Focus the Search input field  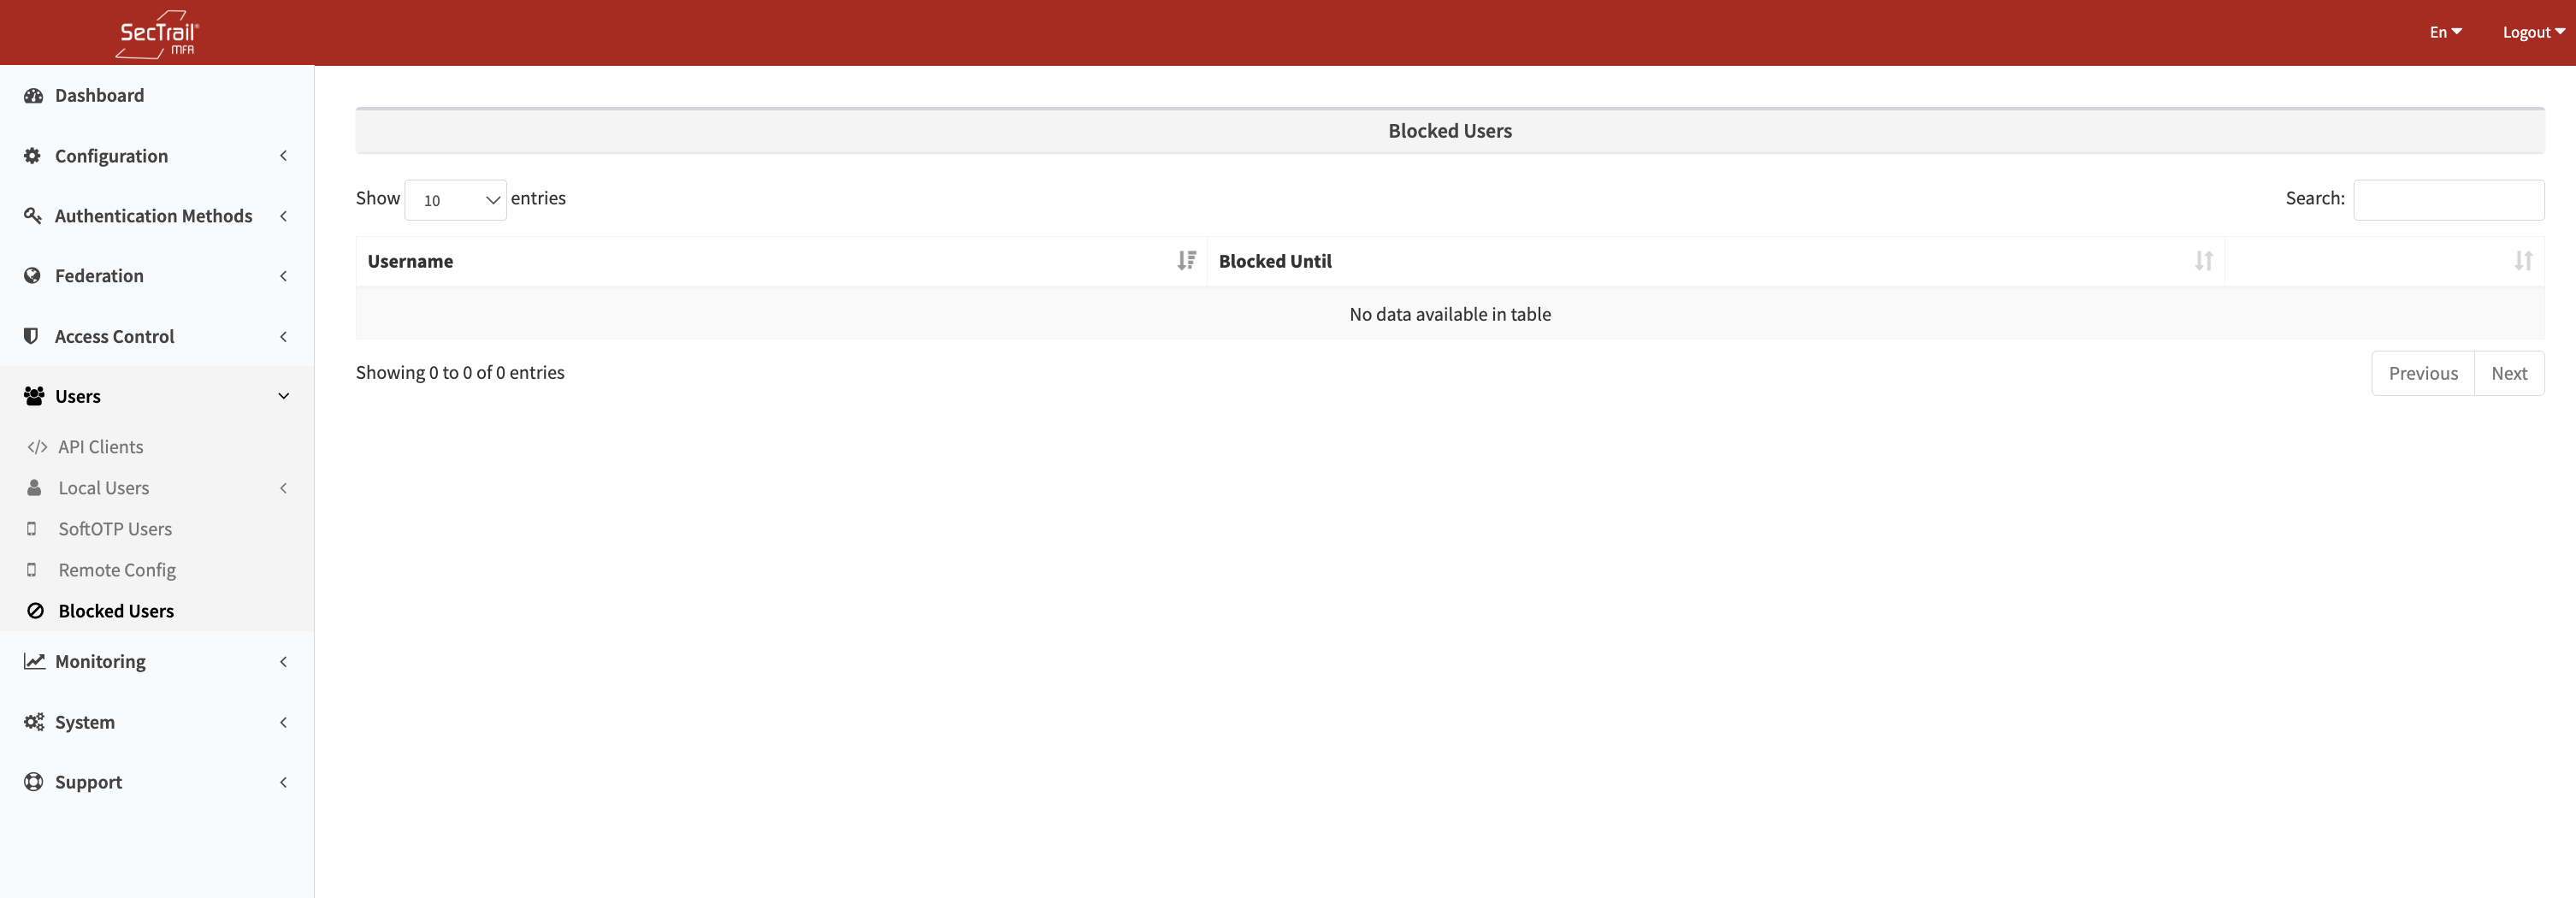[x=2448, y=200]
